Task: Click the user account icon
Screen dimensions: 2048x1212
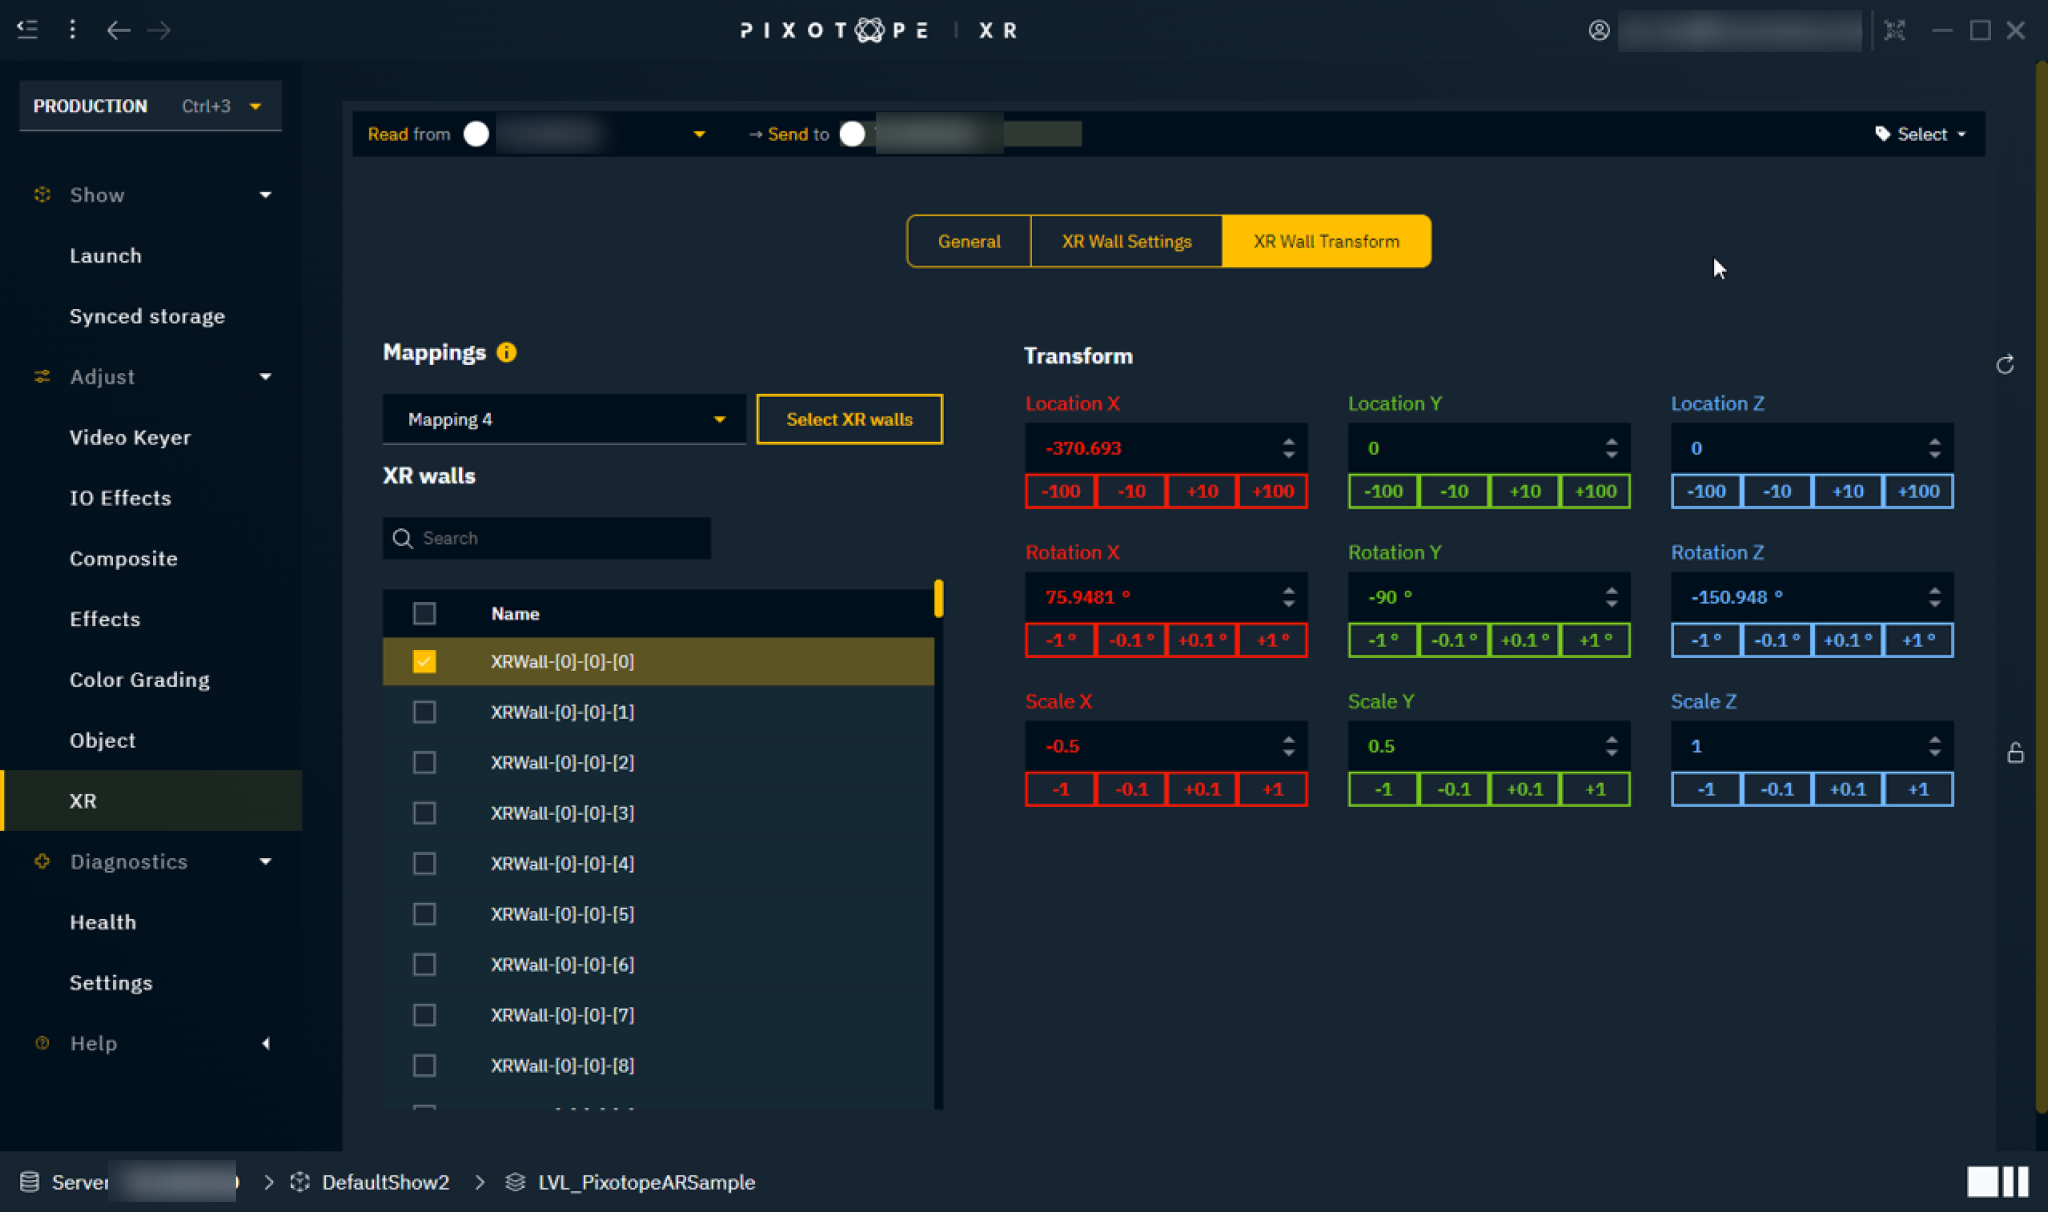Action: click(1599, 30)
